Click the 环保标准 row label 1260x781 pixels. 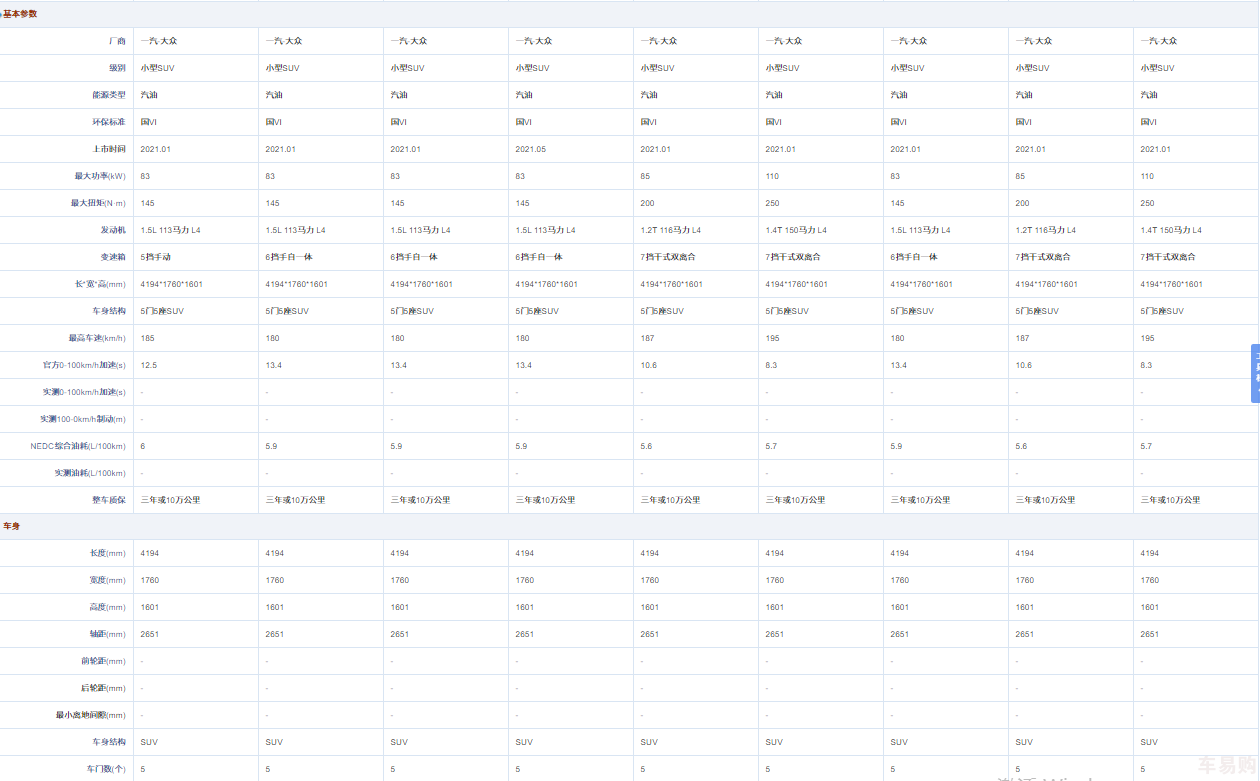(x=108, y=122)
